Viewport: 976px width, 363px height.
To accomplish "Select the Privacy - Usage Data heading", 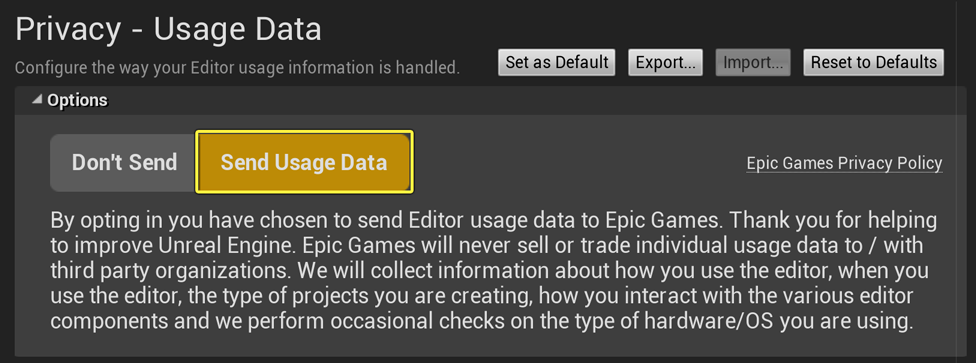I will [x=168, y=29].
